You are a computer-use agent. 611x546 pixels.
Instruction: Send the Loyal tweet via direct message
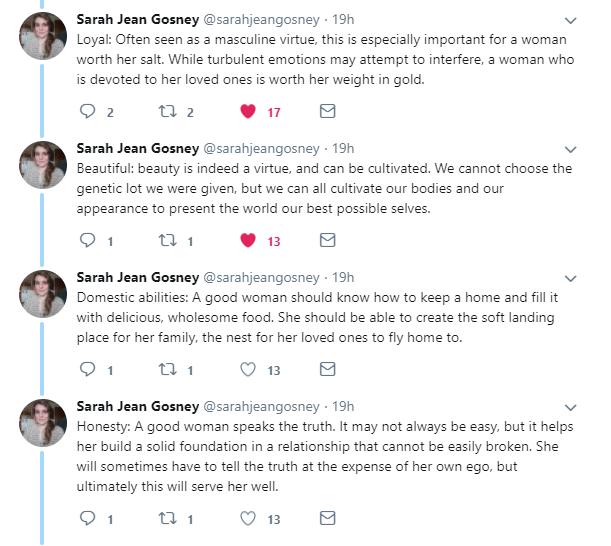[x=327, y=111]
